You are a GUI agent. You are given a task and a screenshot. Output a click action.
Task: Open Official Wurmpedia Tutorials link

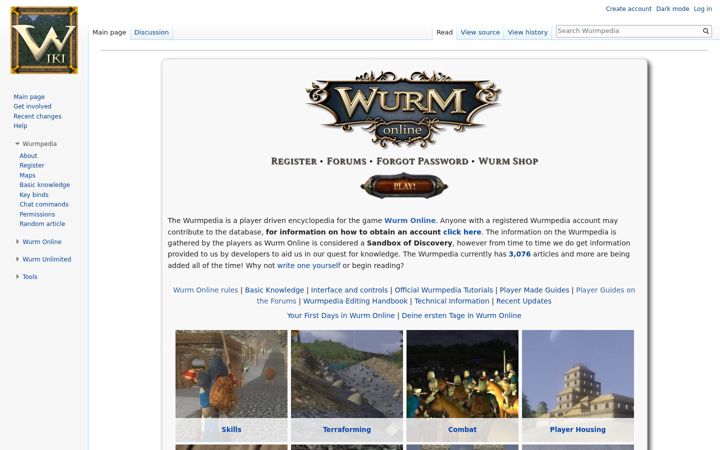444,290
